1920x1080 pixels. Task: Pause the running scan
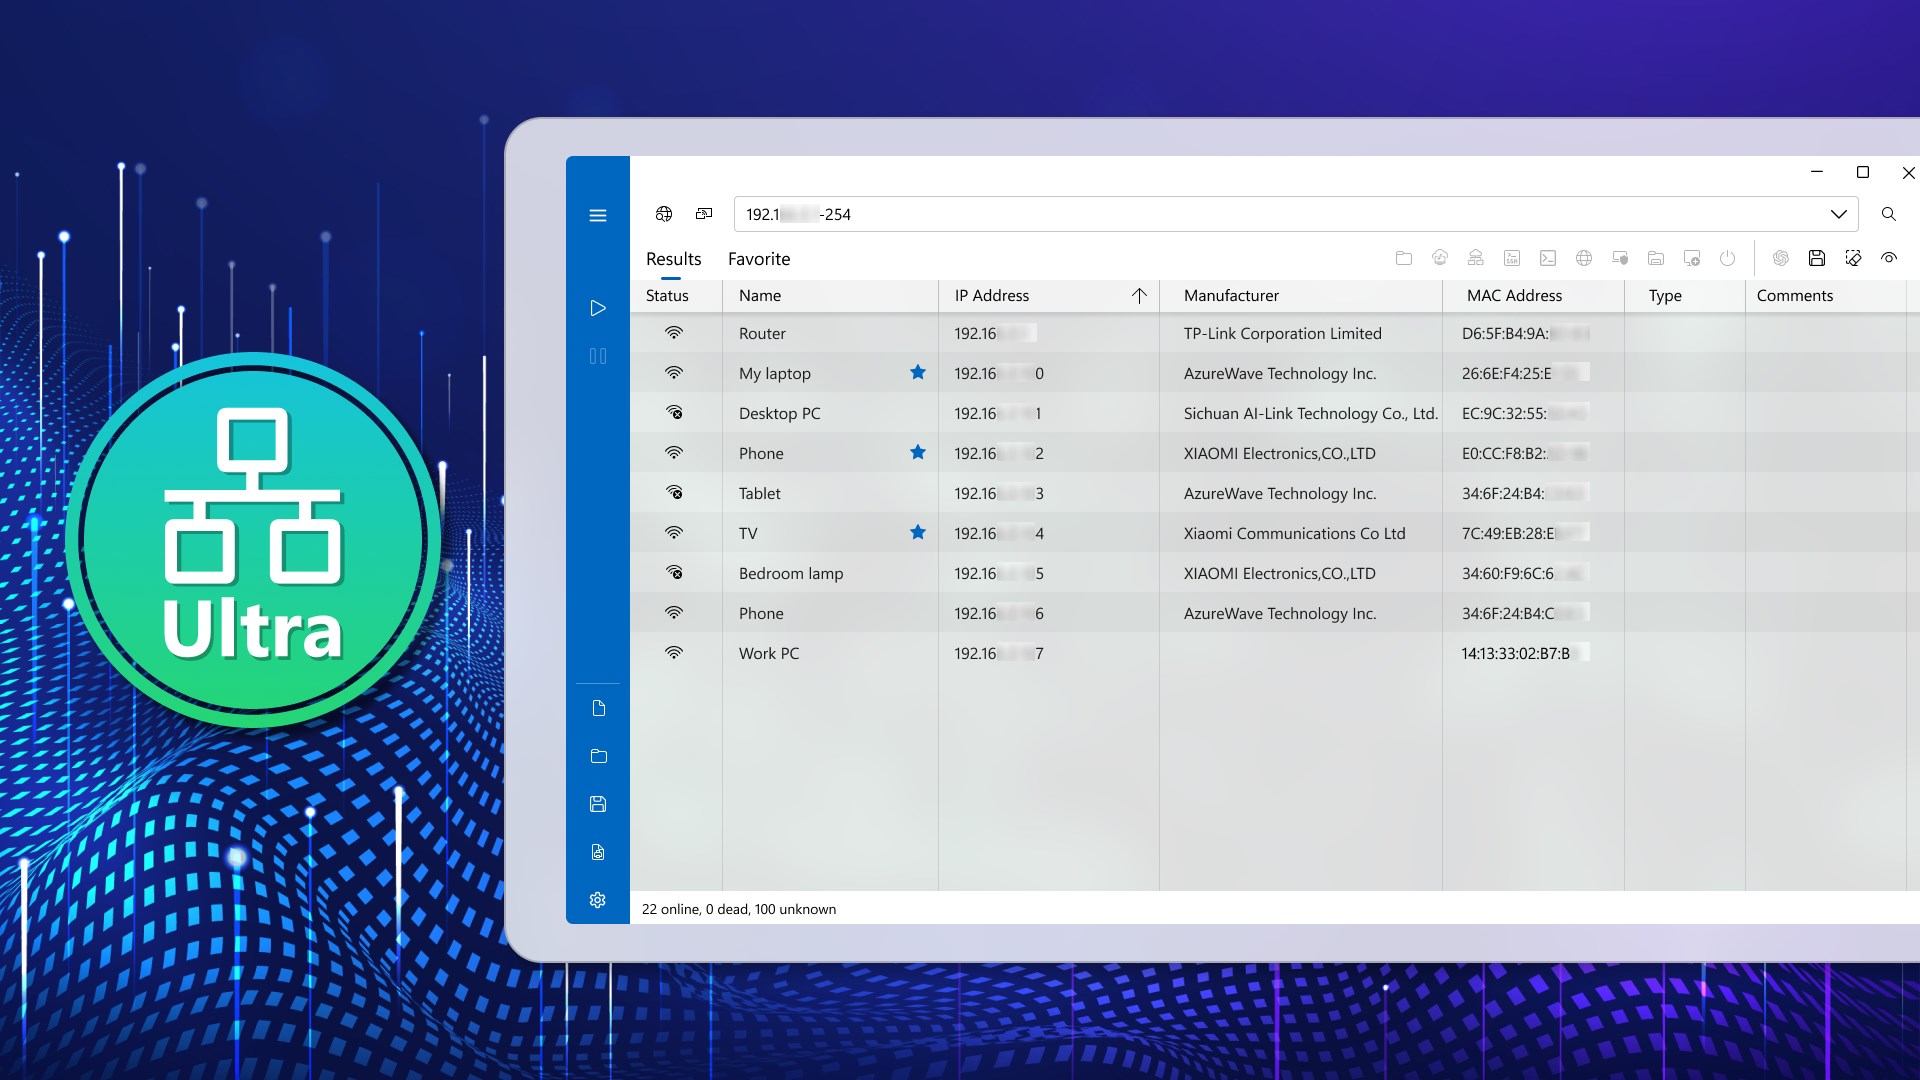coord(598,356)
